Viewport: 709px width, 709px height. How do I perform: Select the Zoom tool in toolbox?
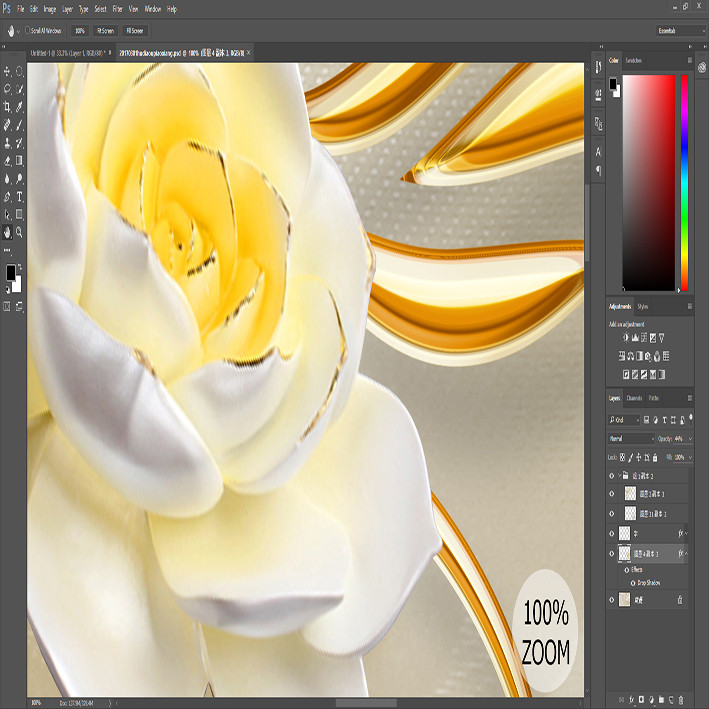(x=19, y=232)
